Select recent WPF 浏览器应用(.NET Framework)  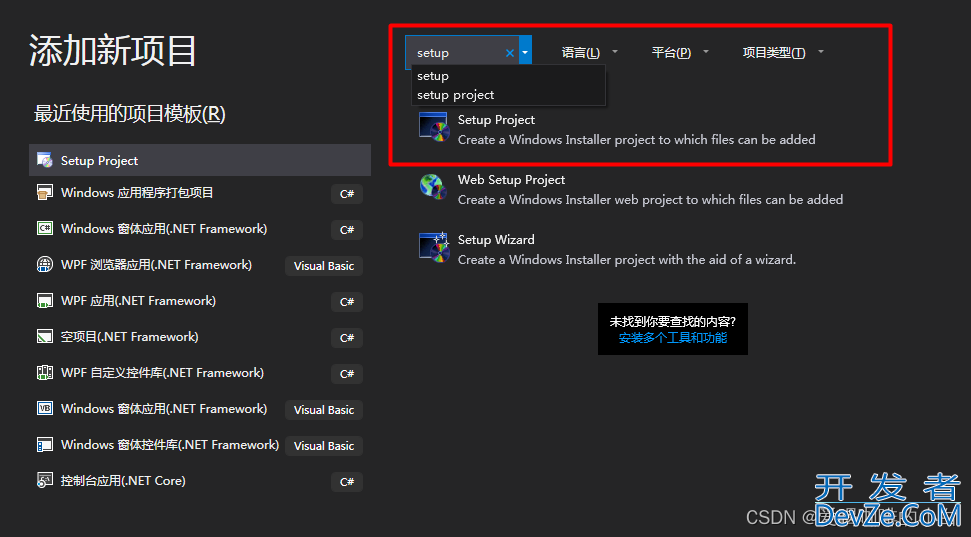(x=200, y=264)
